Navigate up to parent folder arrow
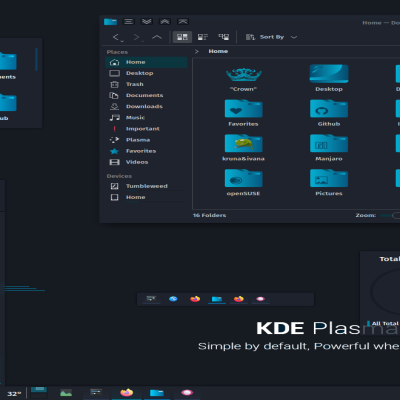The image size is (400, 400). (157, 37)
